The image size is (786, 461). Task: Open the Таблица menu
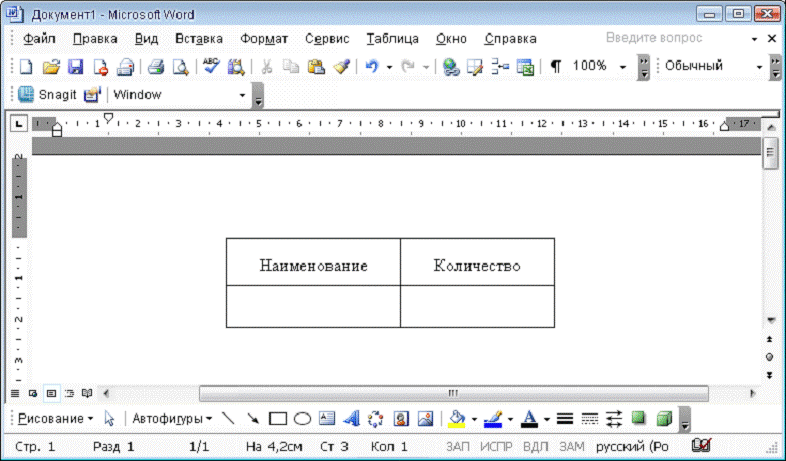coord(392,38)
